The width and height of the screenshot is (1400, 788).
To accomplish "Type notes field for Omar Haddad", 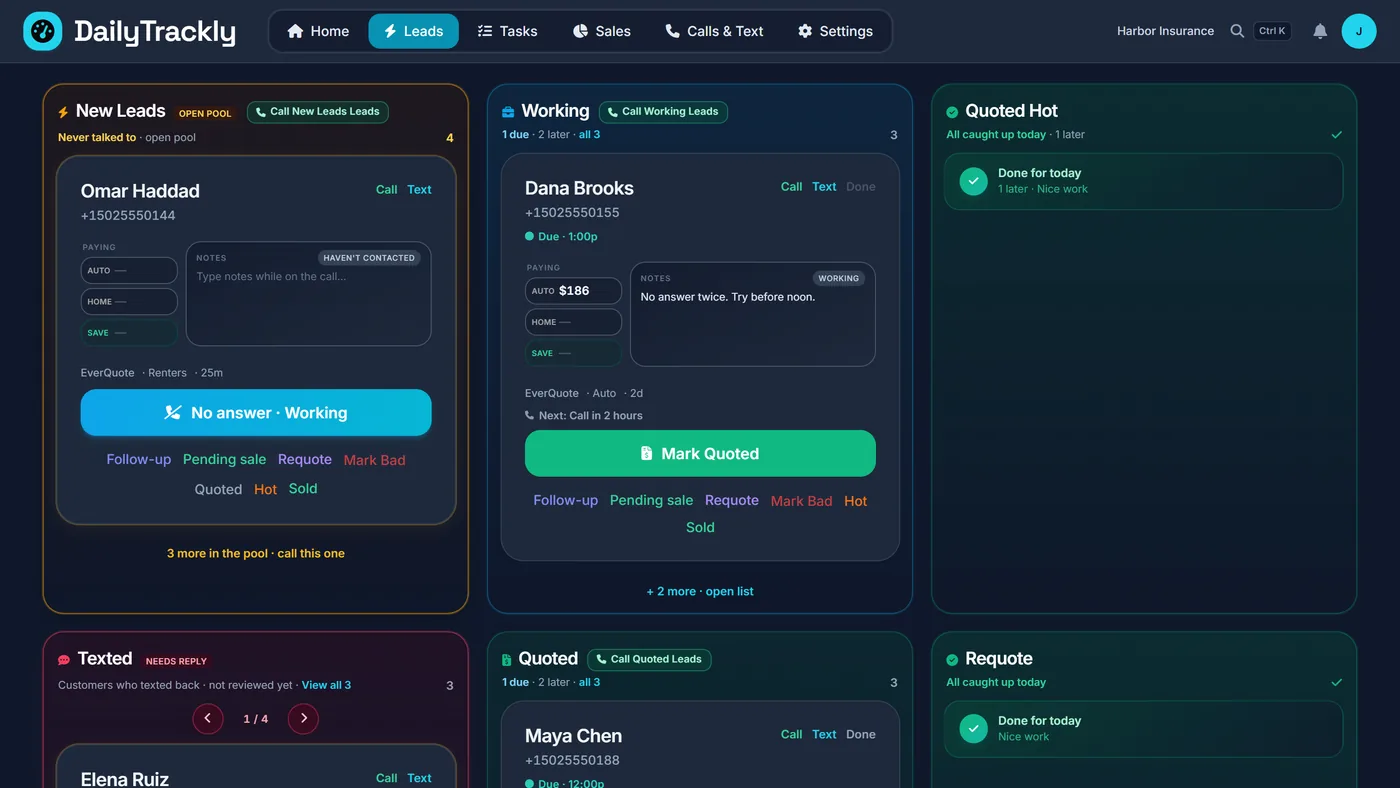I will [x=309, y=294].
